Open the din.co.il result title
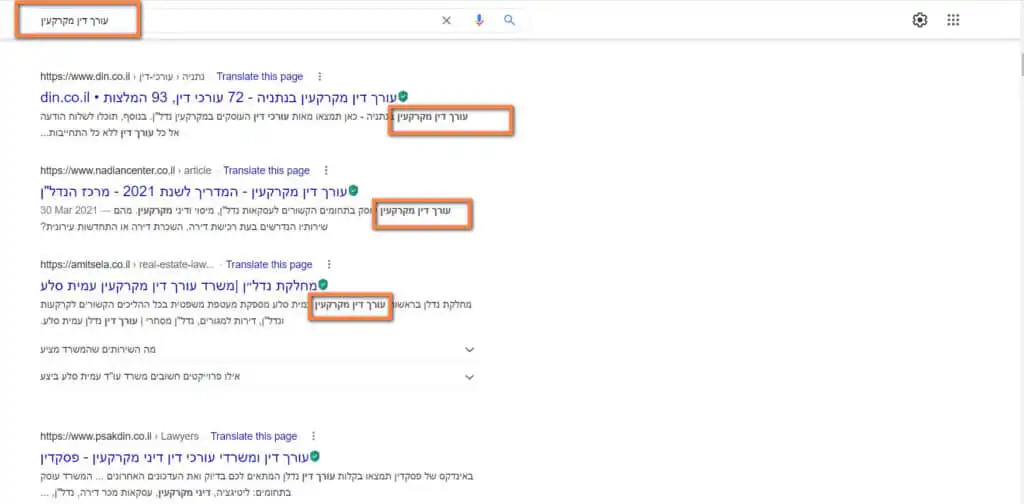 (x=218, y=97)
